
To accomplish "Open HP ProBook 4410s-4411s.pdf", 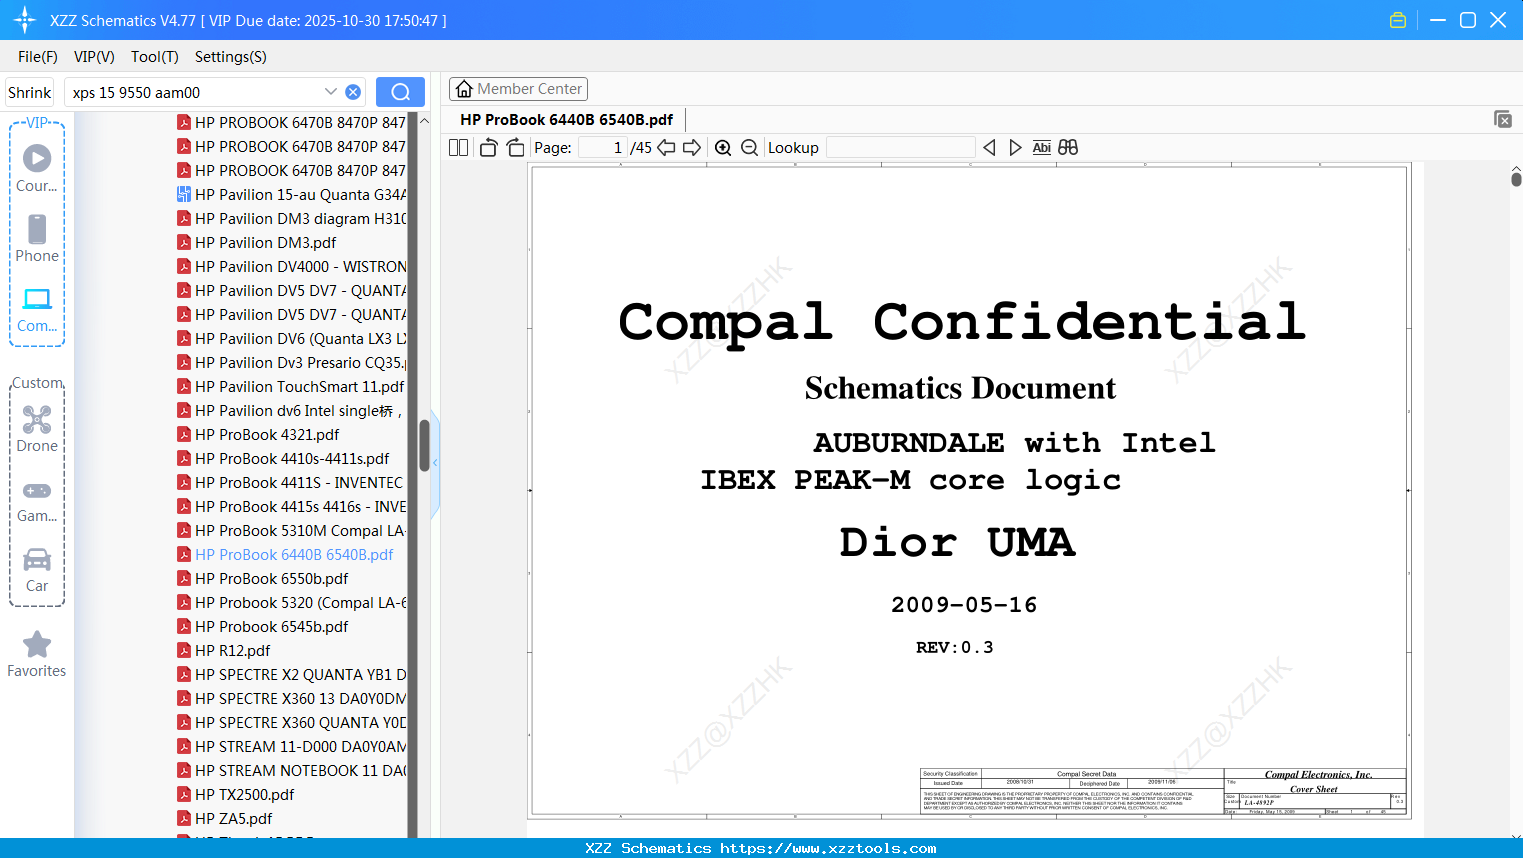I will click(283, 458).
